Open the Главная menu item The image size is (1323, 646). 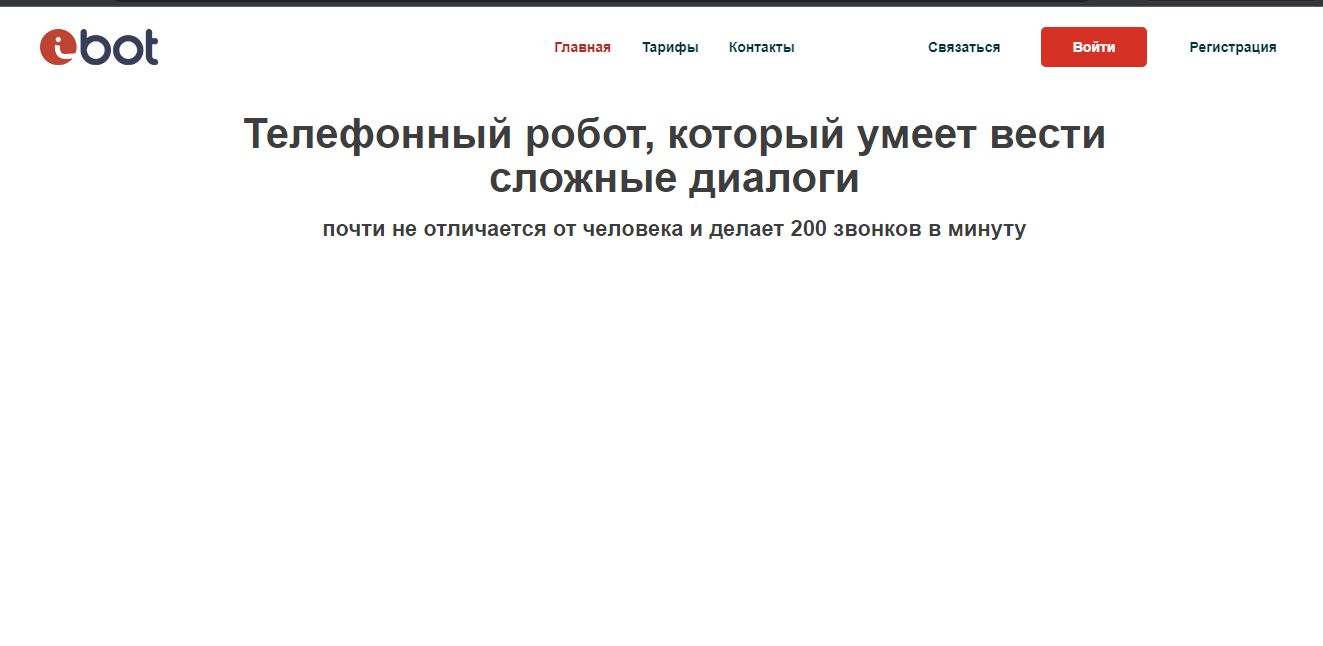click(582, 47)
